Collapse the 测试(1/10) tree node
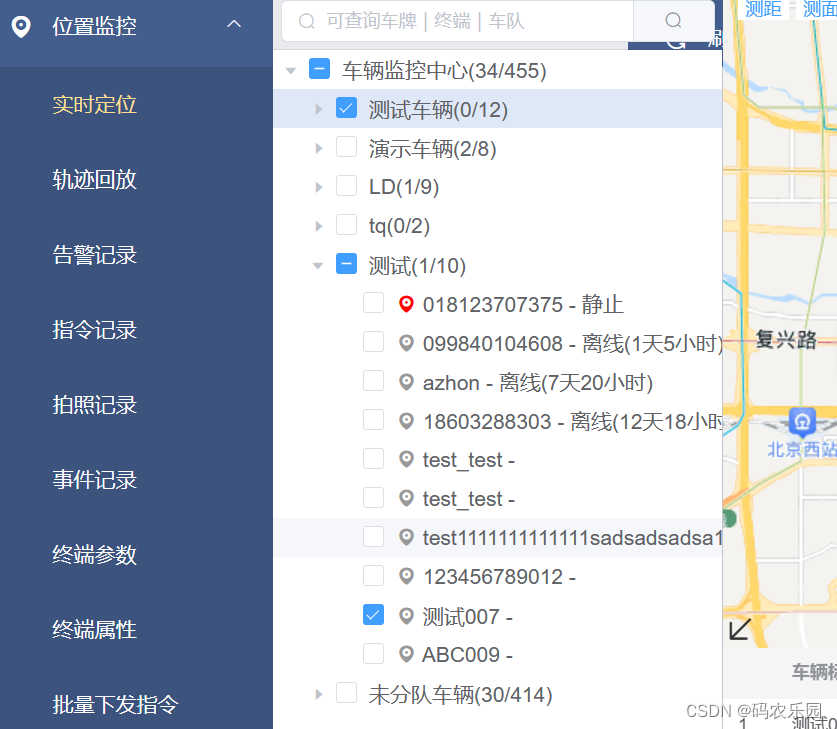This screenshot has height=729, width=837. 318,265
